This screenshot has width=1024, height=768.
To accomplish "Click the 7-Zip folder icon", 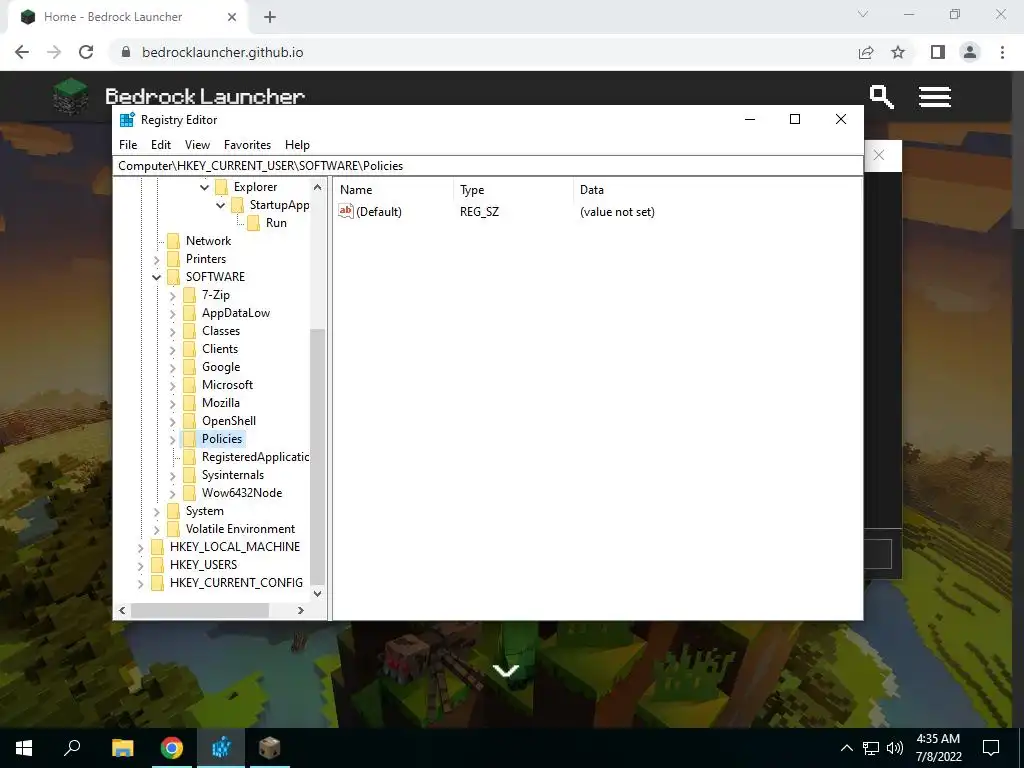I will pyautogui.click(x=189, y=295).
